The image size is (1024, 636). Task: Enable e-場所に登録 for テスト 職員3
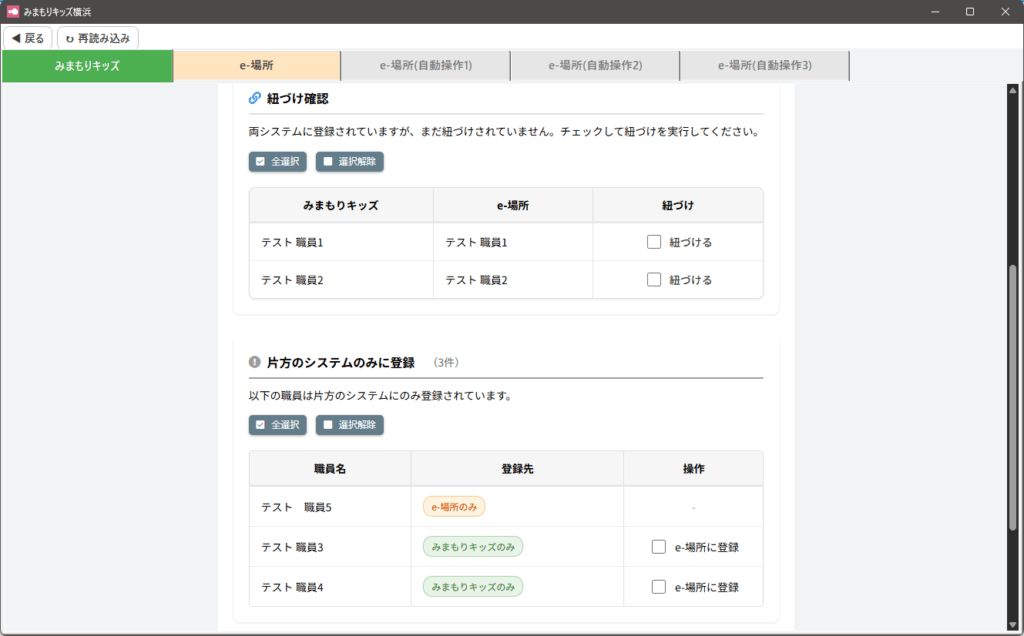[658, 547]
